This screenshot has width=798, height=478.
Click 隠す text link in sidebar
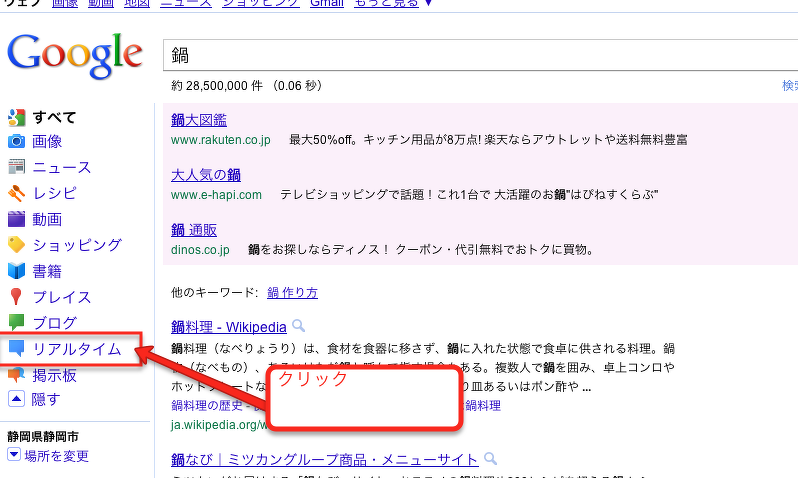[46, 399]
